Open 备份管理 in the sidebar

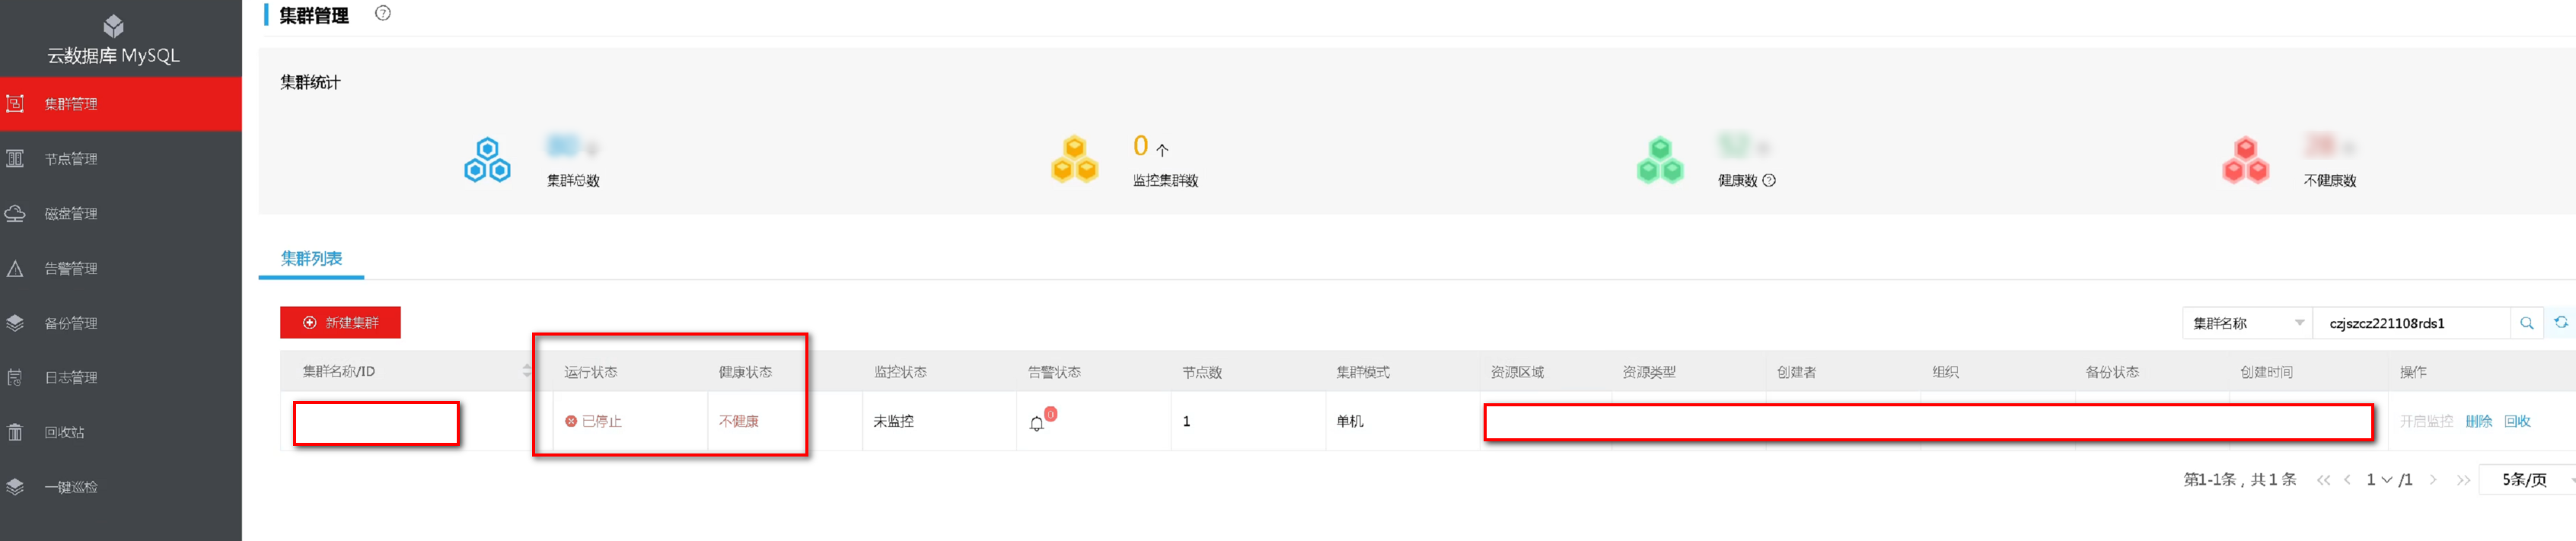tap(70, 324)
